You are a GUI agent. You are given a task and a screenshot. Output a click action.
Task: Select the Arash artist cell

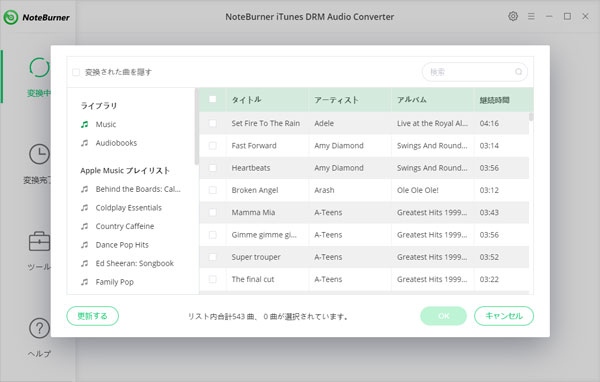coord(324,190)
